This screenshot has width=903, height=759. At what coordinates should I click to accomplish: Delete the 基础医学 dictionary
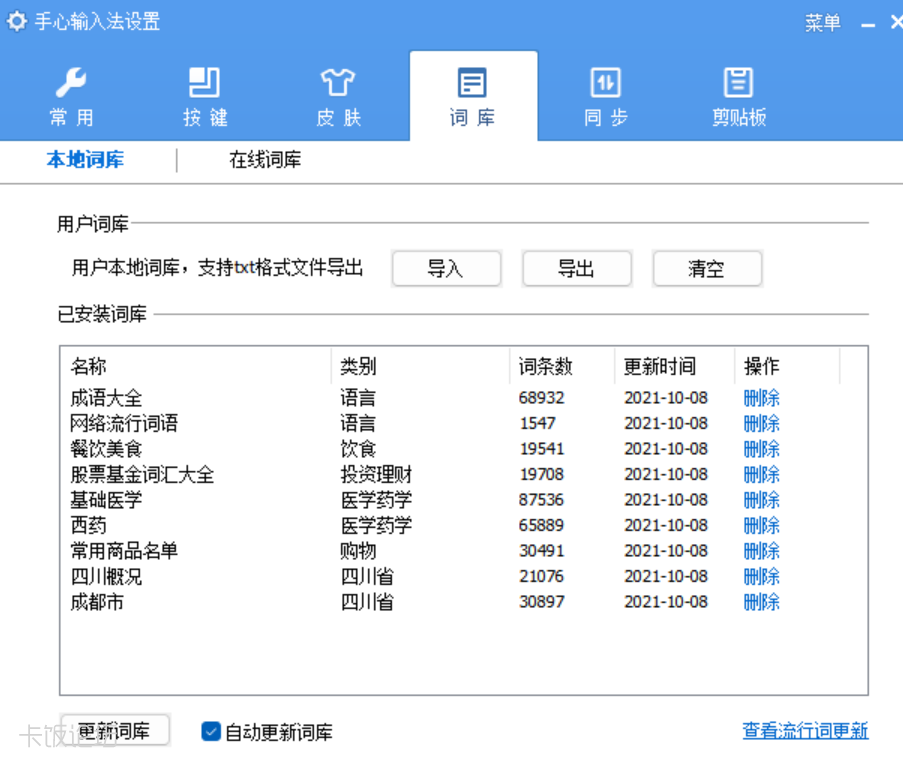(x=761, y=500)
